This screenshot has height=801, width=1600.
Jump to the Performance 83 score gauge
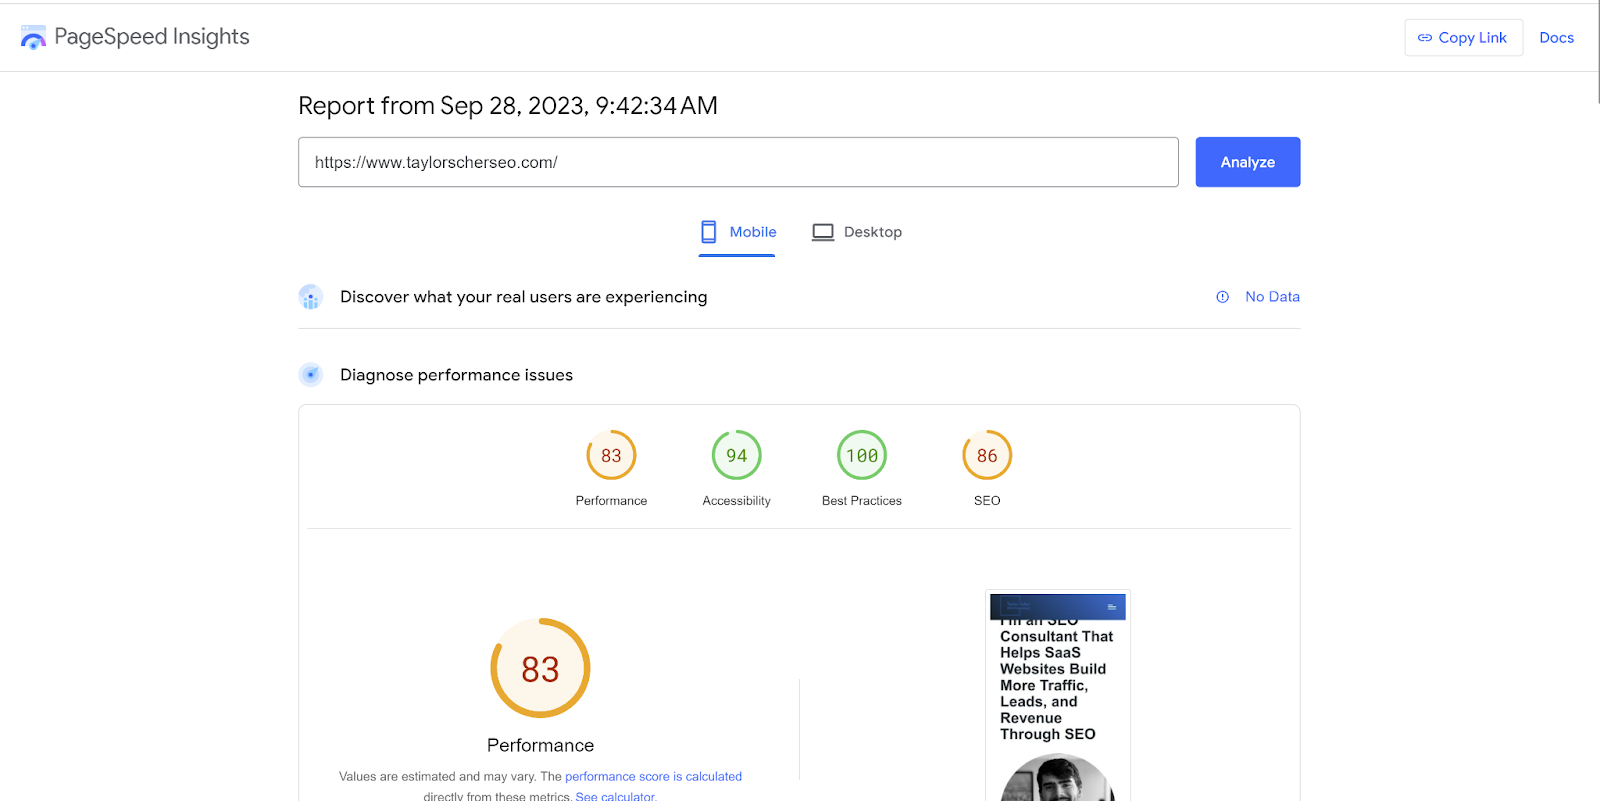click(x=611, y=455)
